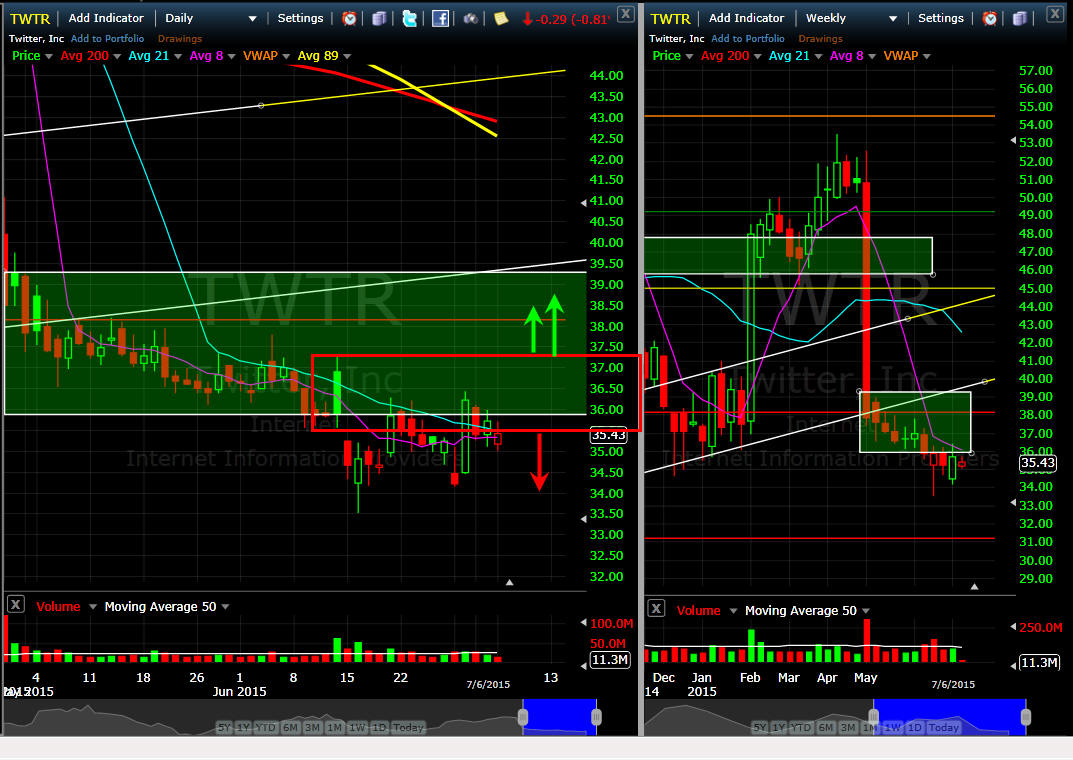Expand VWAP options in Weekly chart

pyautogui.click(x=927, y=57)
